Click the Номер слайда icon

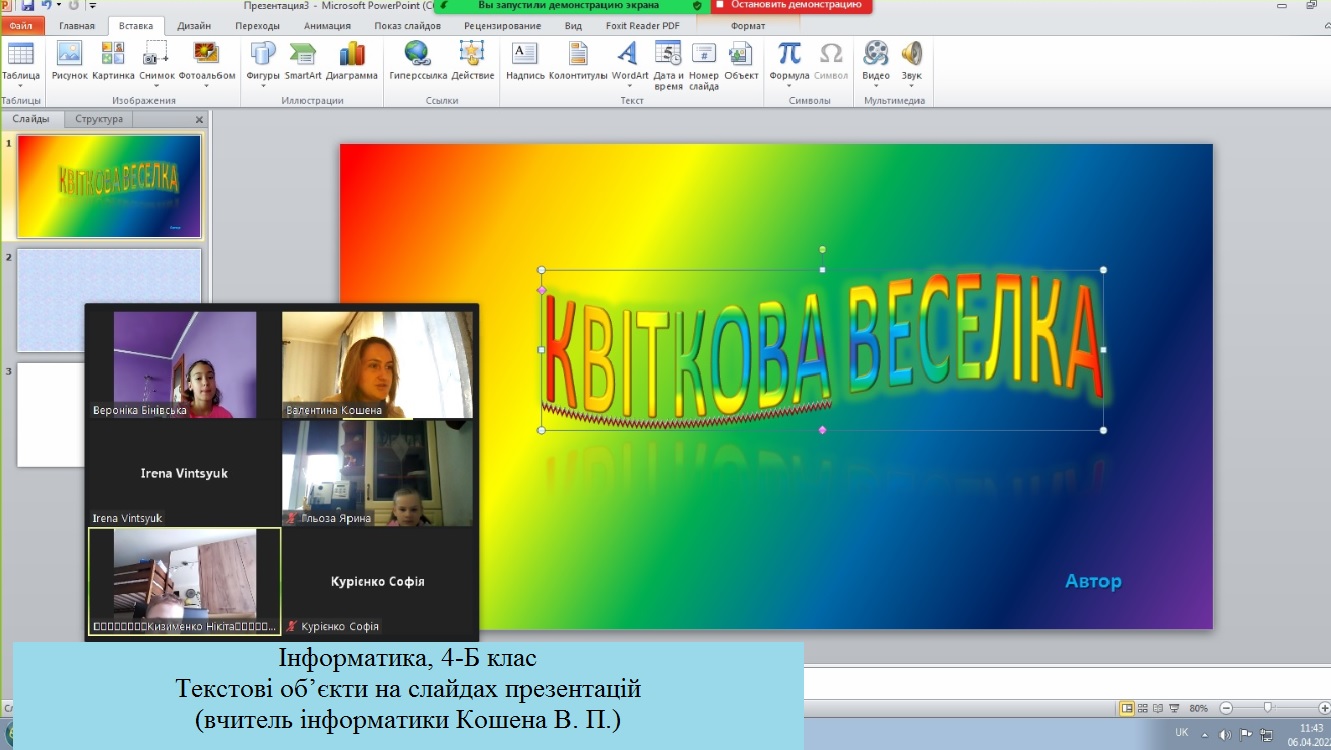point(704,54)
